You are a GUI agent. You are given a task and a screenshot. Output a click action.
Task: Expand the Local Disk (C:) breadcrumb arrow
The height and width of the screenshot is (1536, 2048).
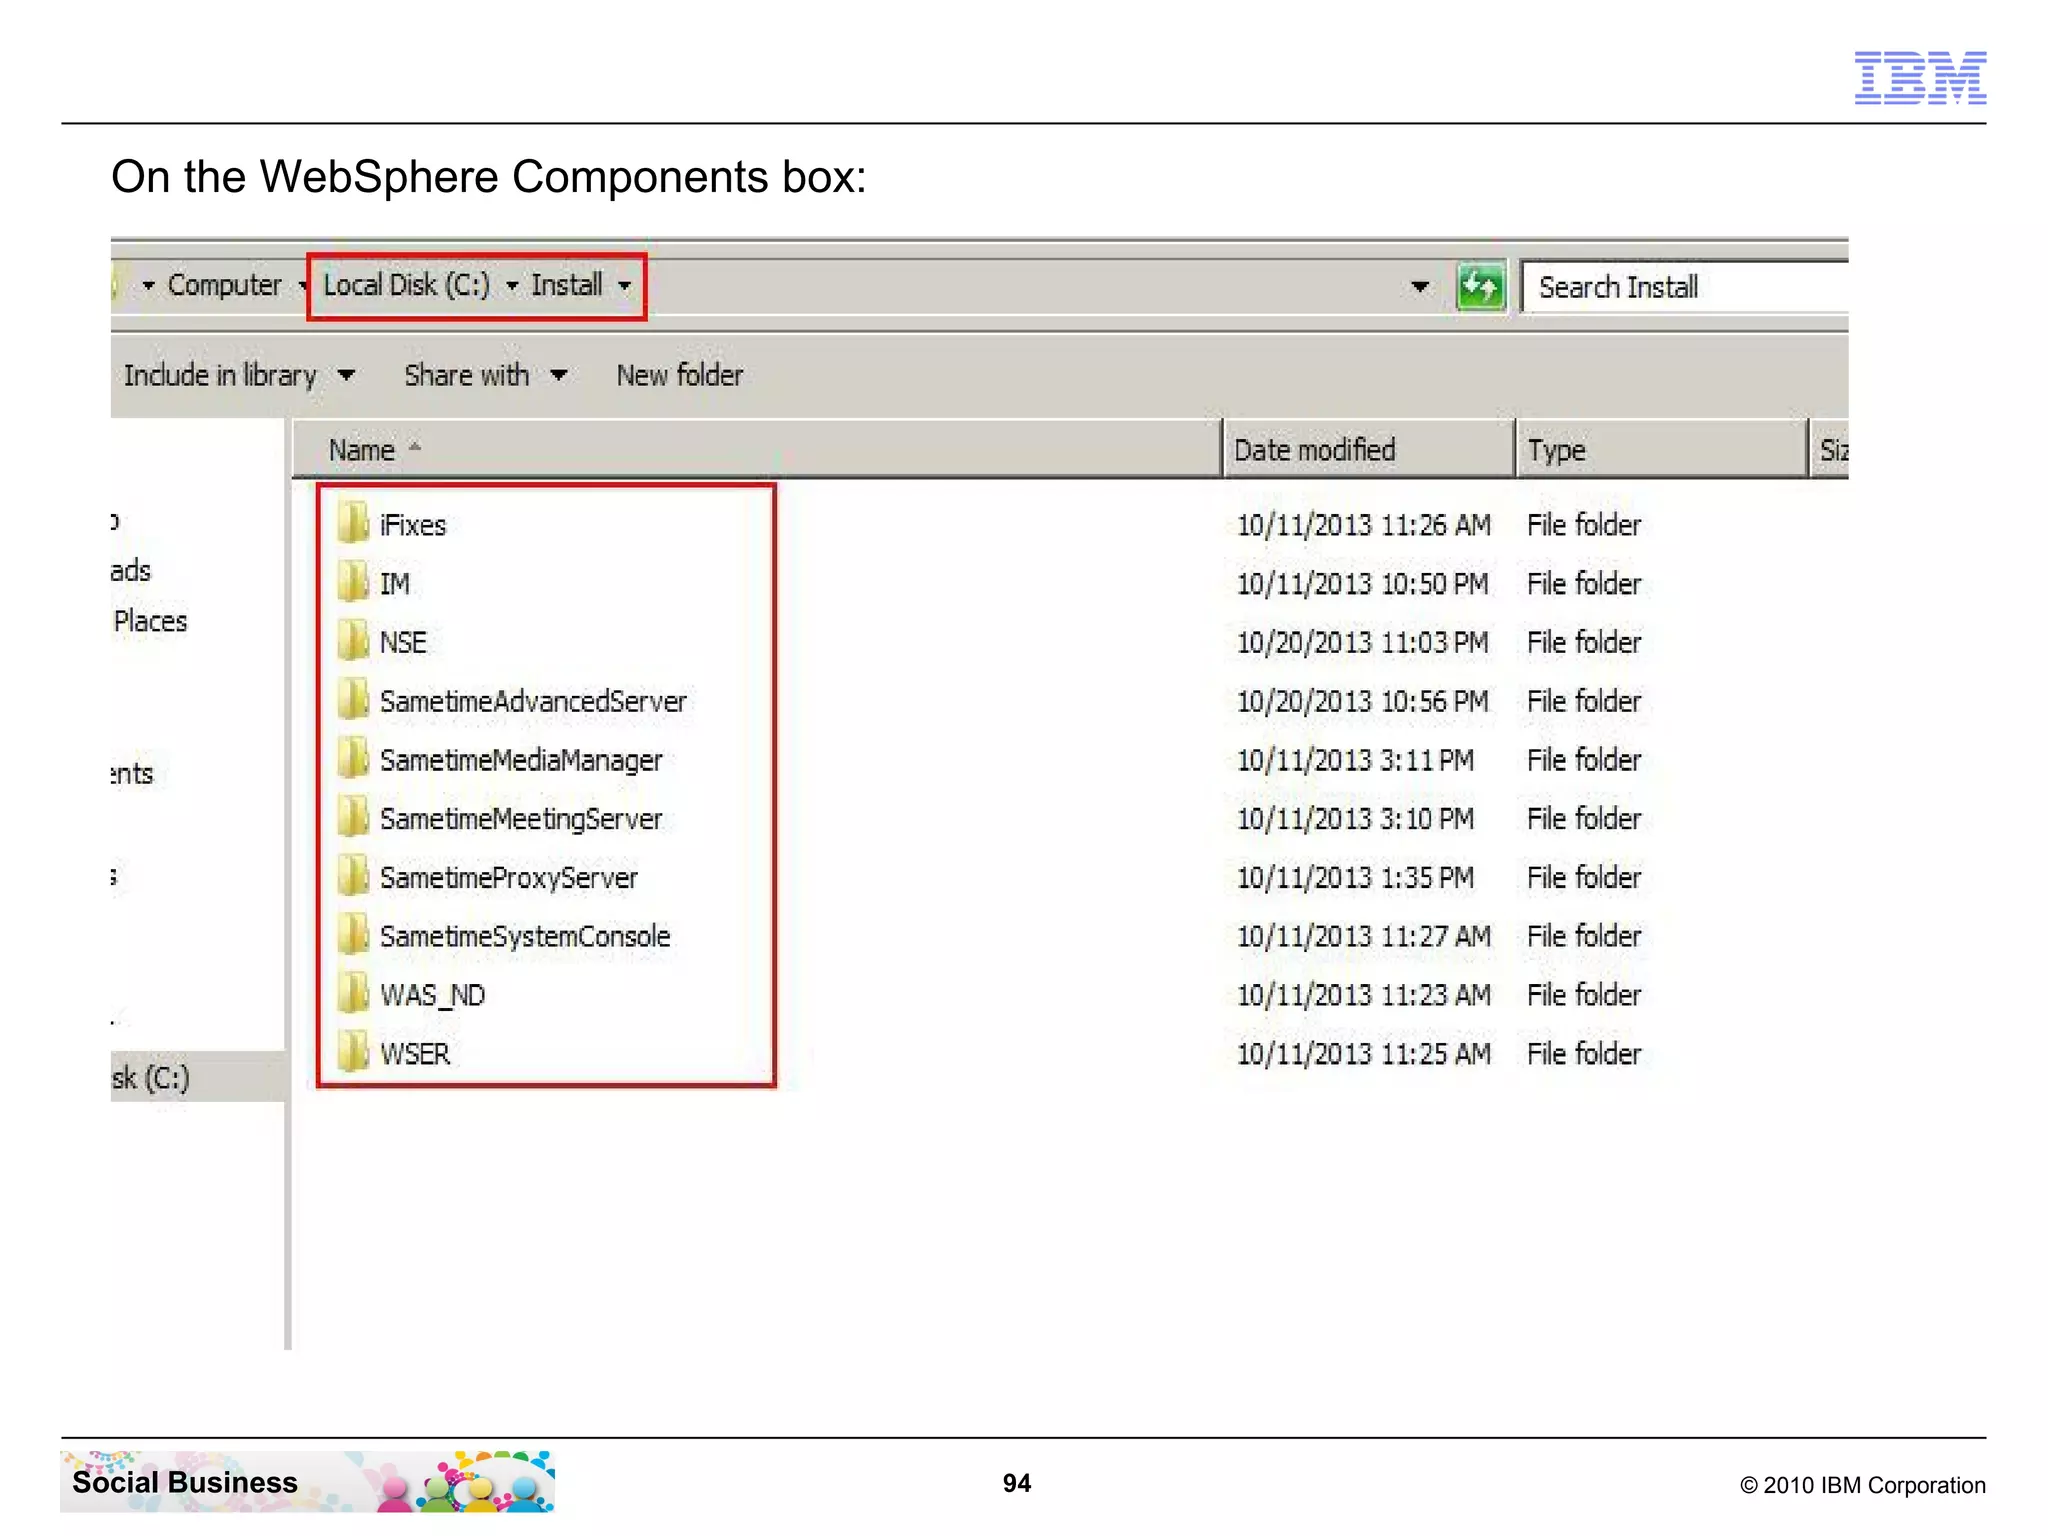(512, 286)
